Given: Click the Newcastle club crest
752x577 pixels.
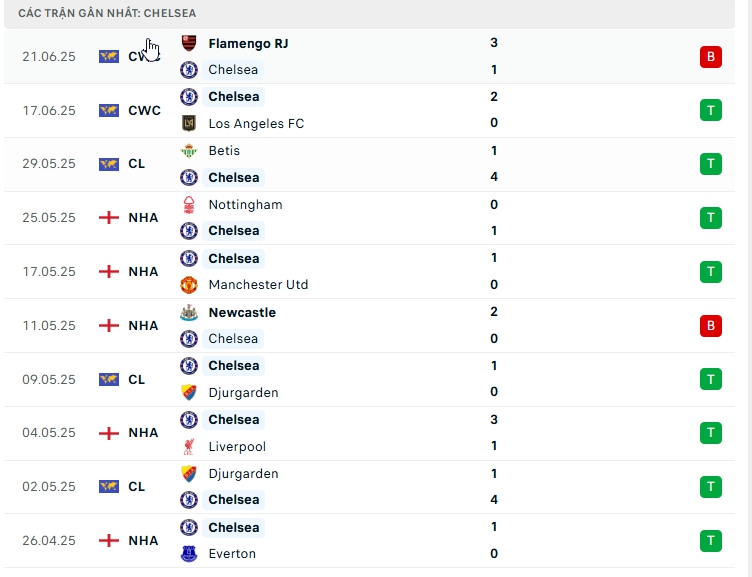Looking at the screenshot, I should [x=189, y=313].
